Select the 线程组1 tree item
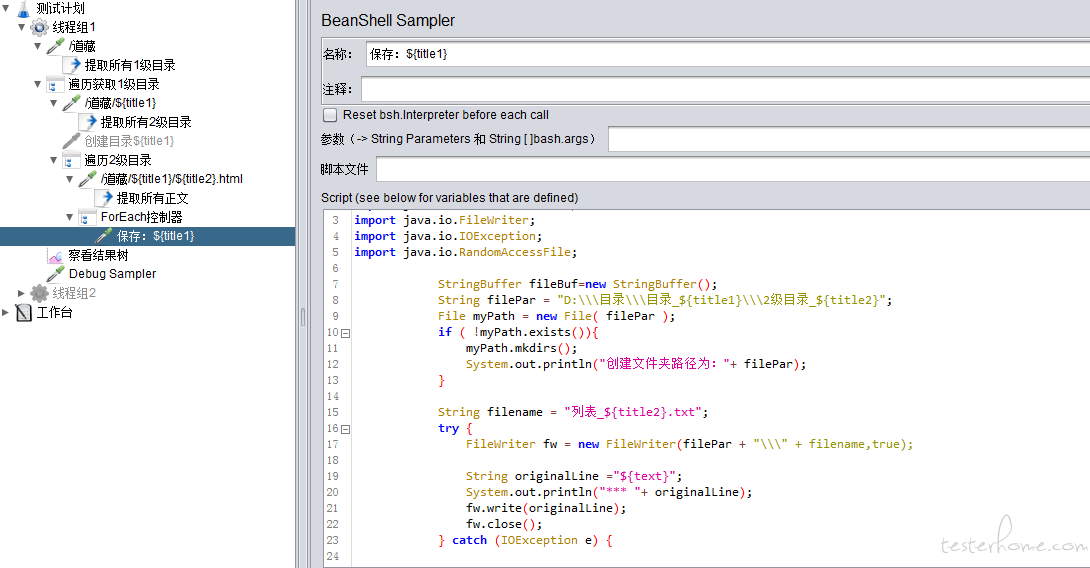This screenshot has height=568, width=1090. point(74,27)
